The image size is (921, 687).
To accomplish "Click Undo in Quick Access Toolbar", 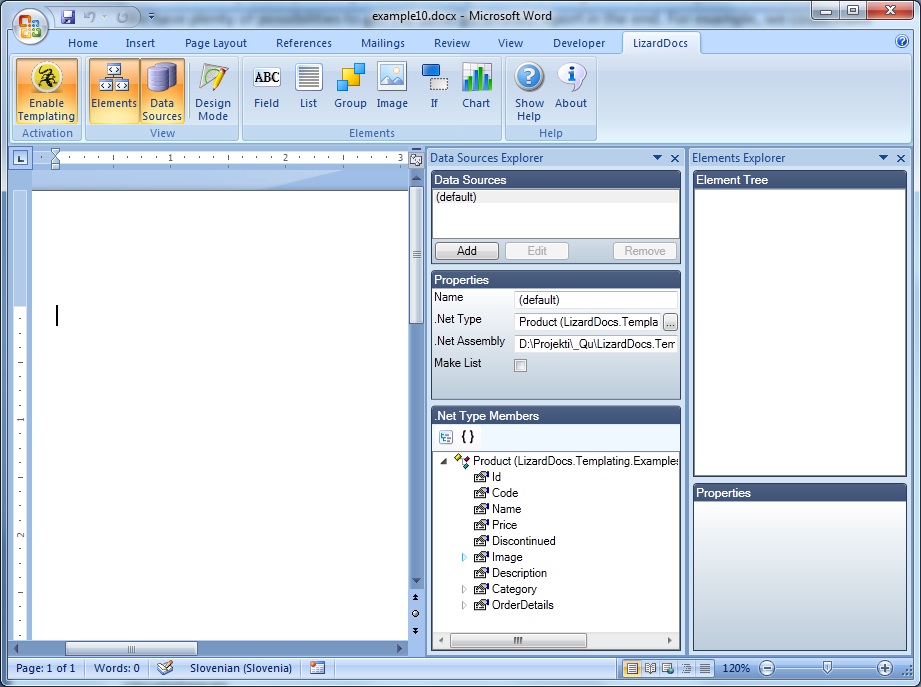I will [x=90, y=16].
